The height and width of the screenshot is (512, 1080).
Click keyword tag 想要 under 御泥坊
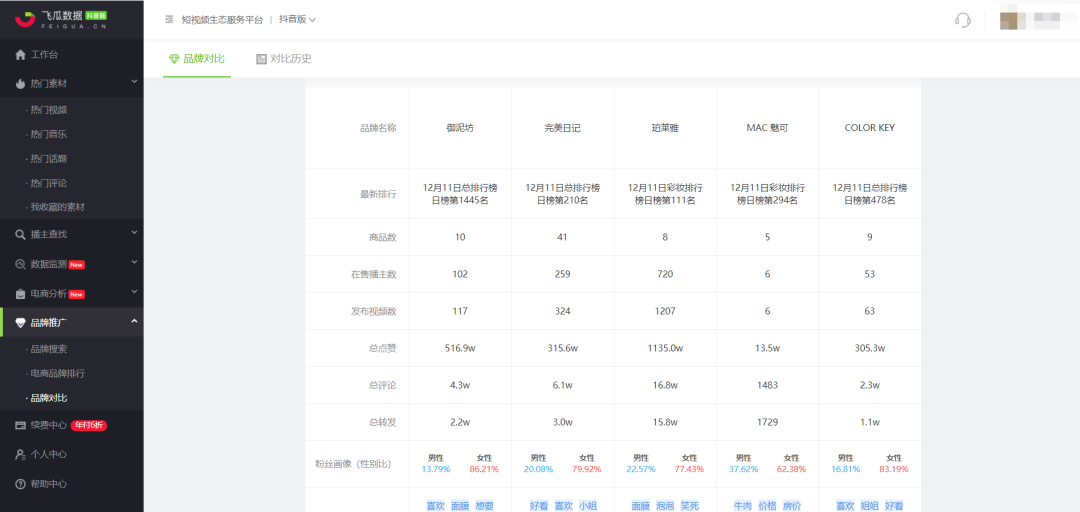485,506
